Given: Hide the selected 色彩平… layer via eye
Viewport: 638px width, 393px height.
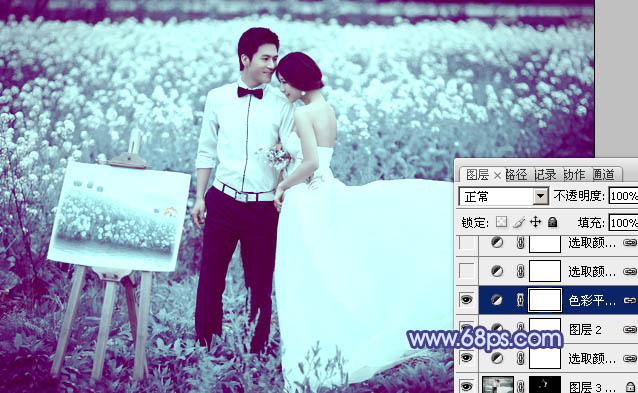Looking at the screenshot, I should 466,300.
